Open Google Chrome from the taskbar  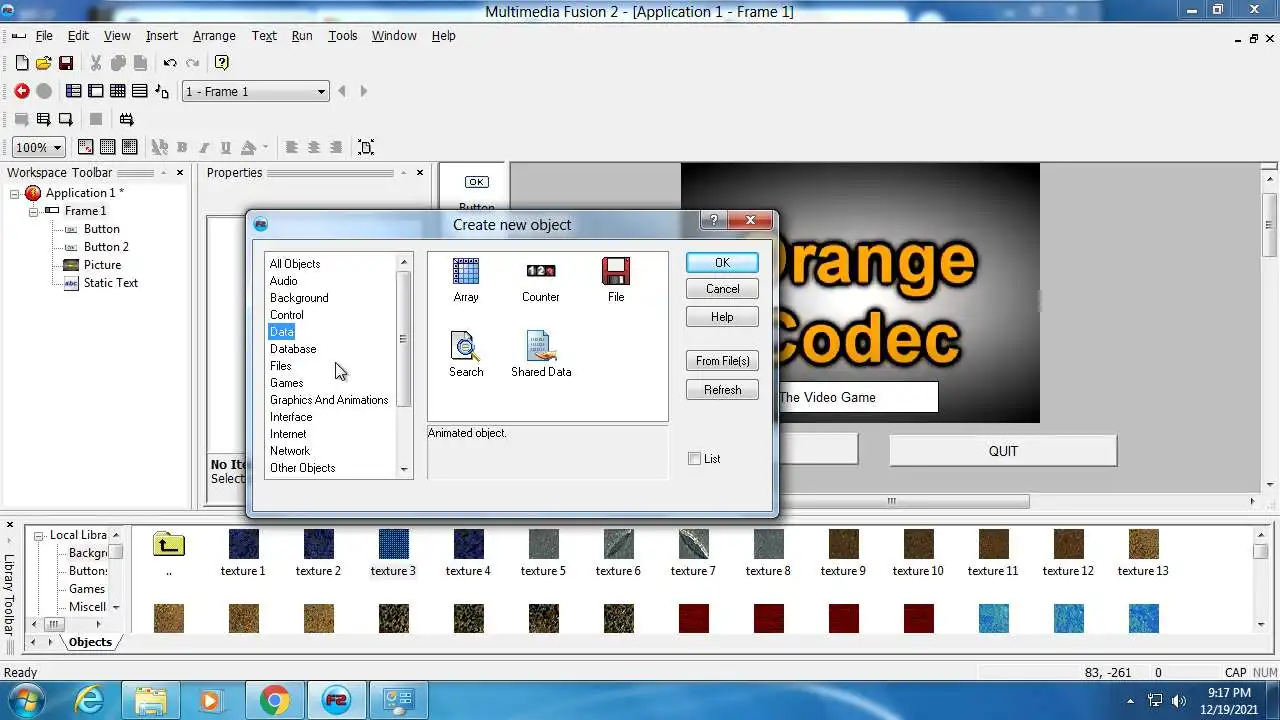point(275,700)
